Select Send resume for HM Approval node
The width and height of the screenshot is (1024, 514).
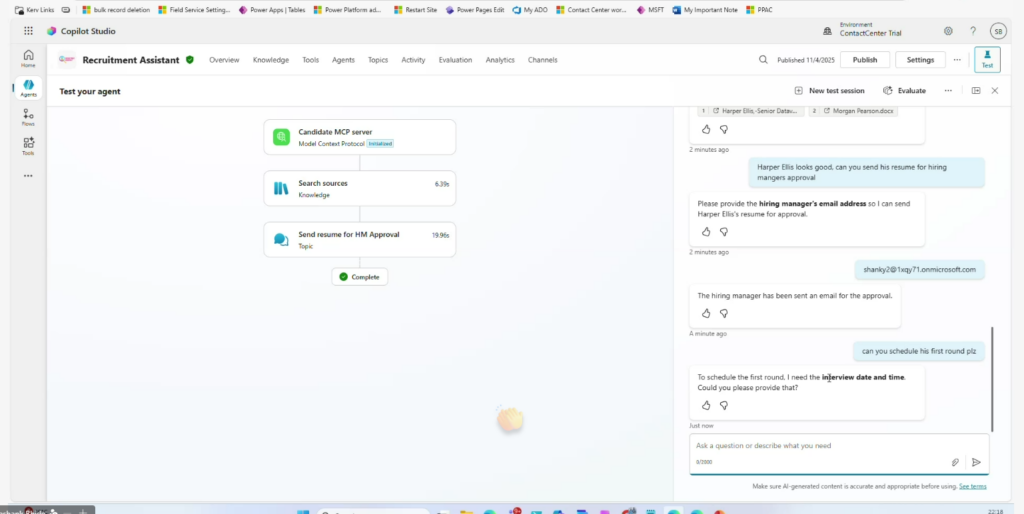click(360, 240)
